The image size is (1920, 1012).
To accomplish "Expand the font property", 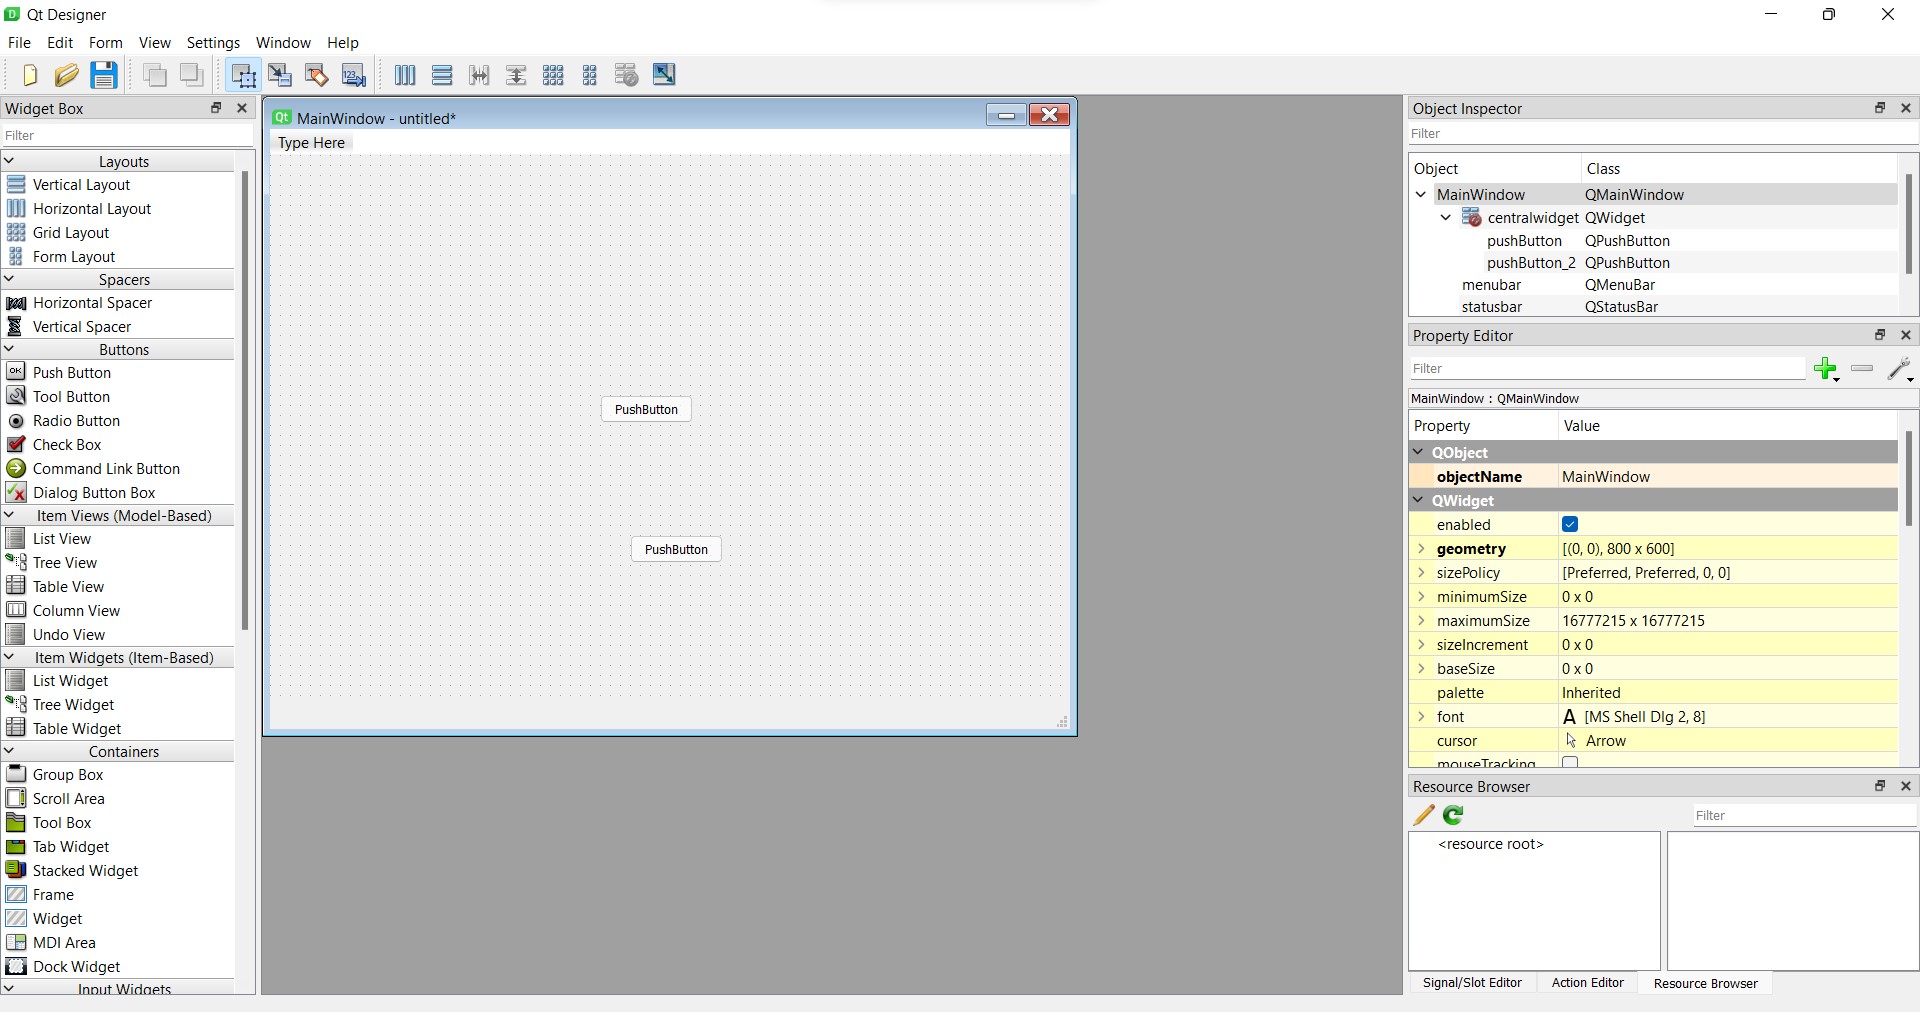I will 1423,717.
